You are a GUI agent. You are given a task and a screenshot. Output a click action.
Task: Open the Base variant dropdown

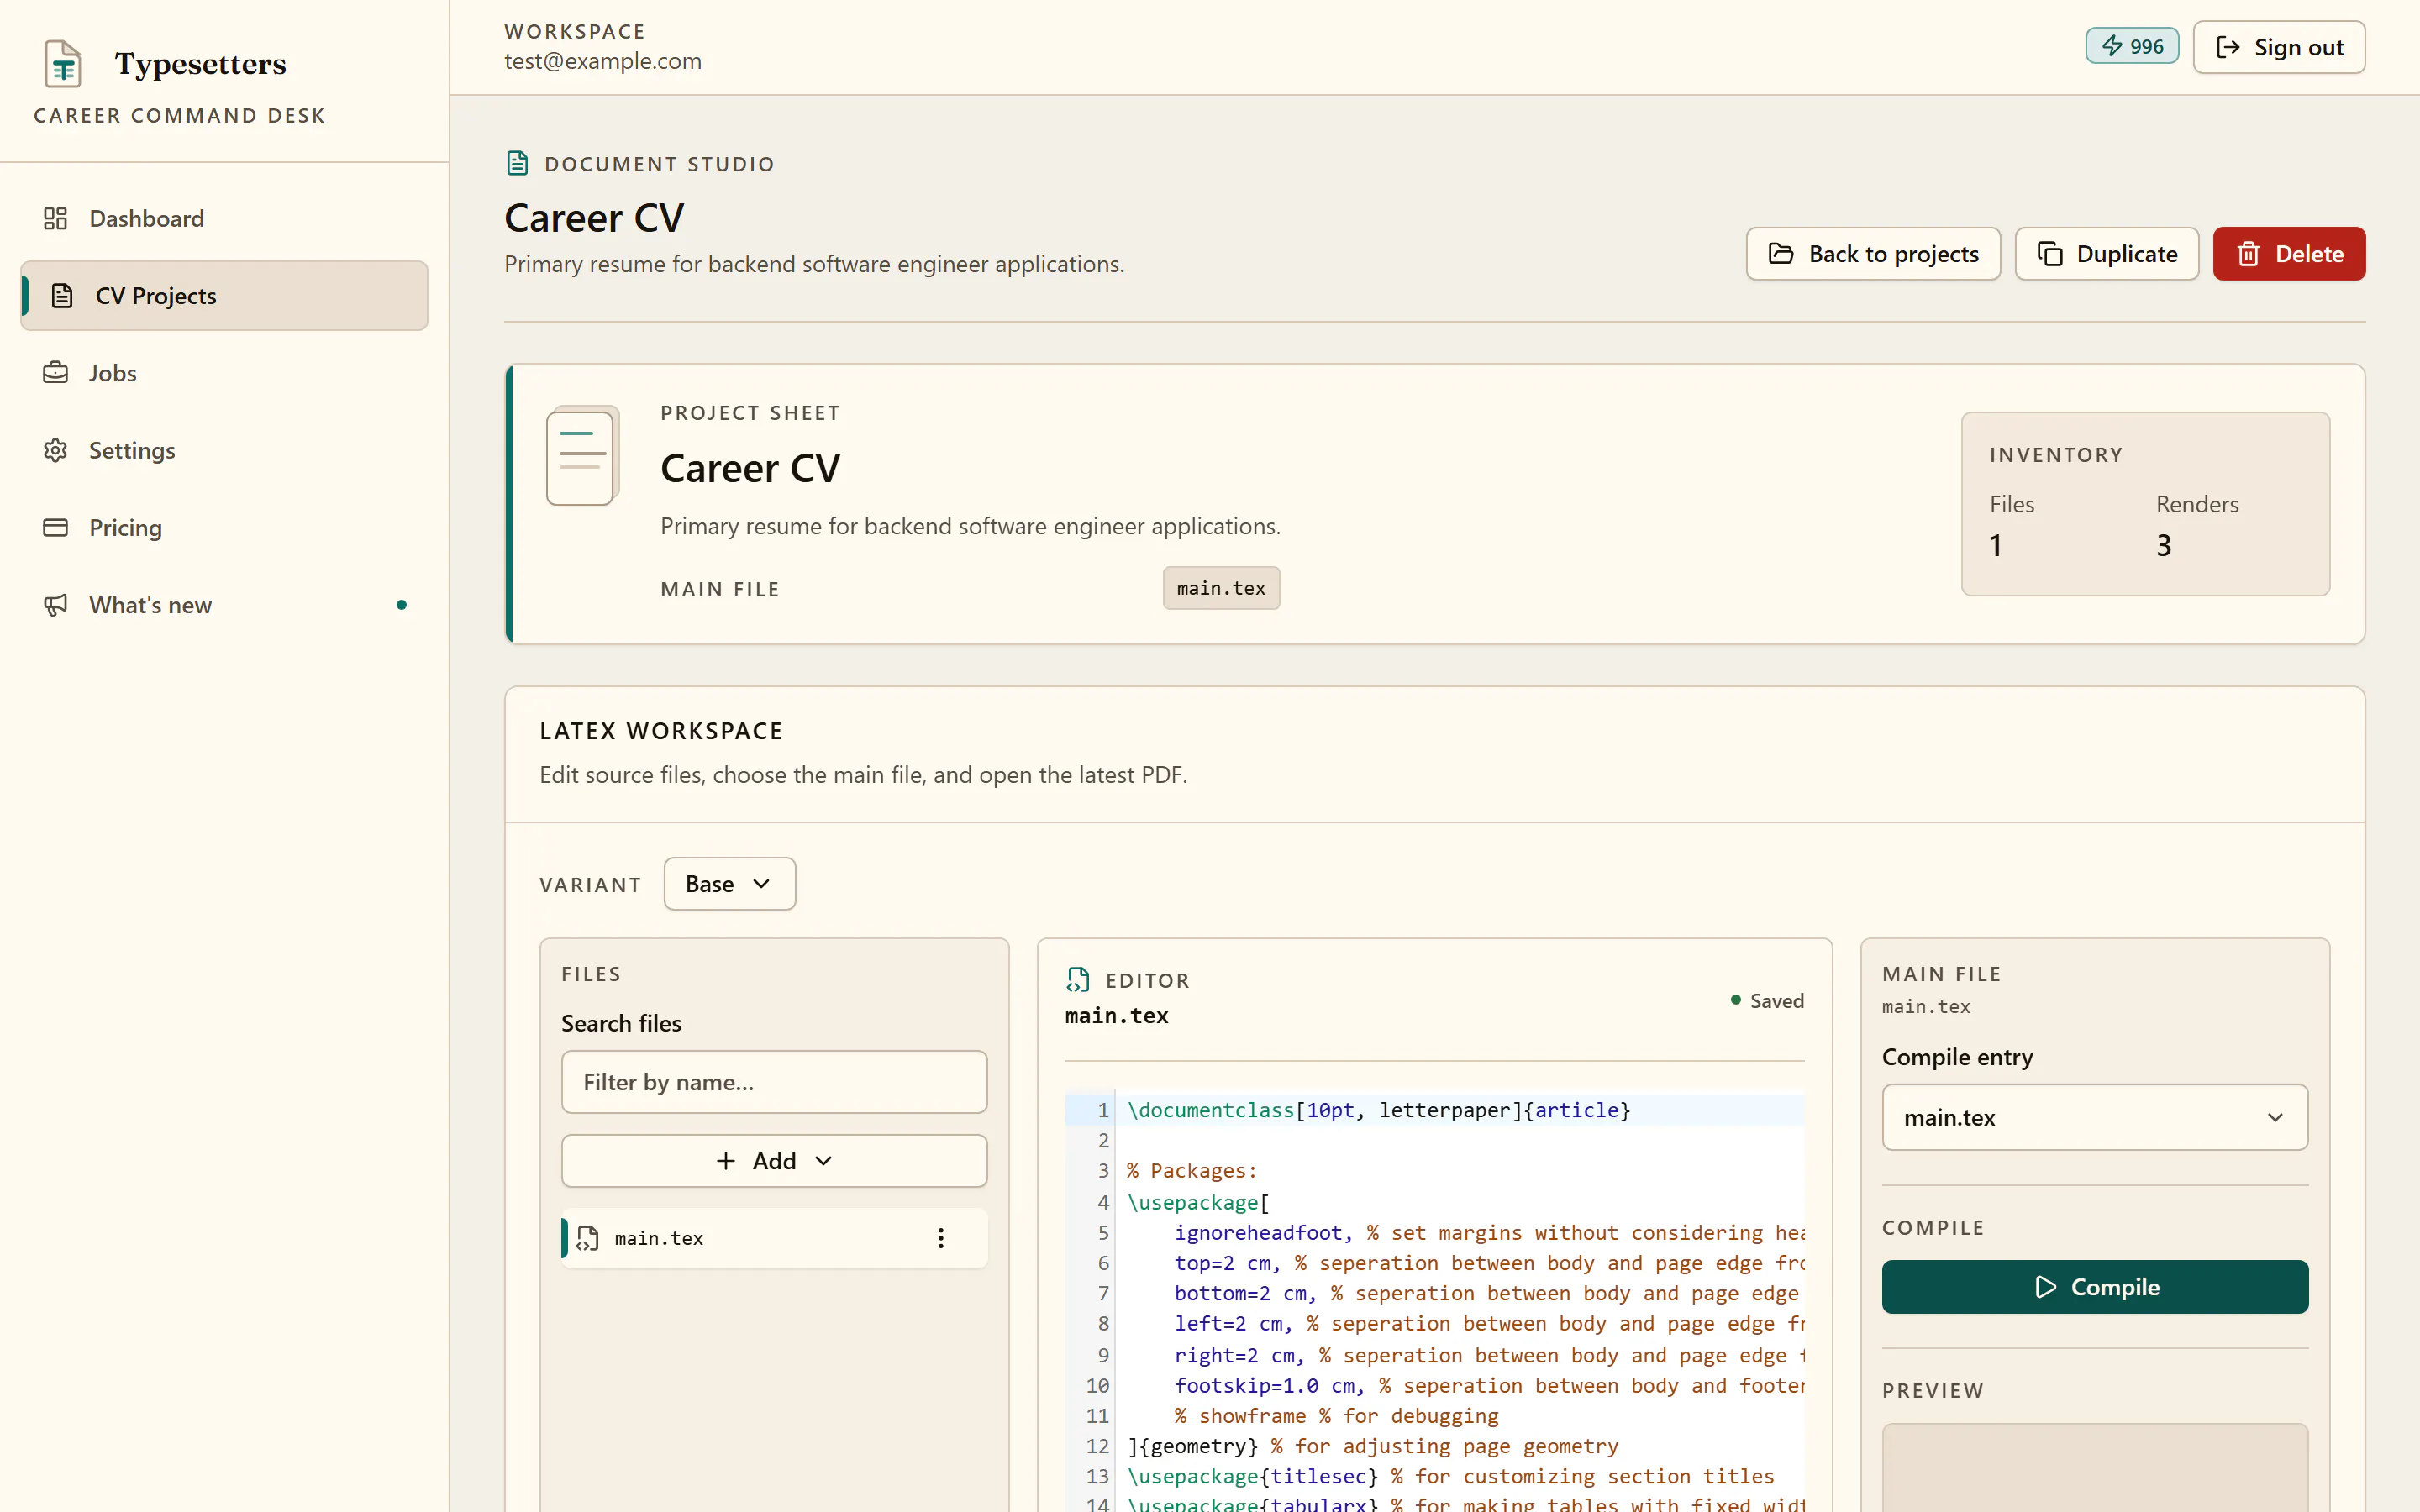[729, 884]
